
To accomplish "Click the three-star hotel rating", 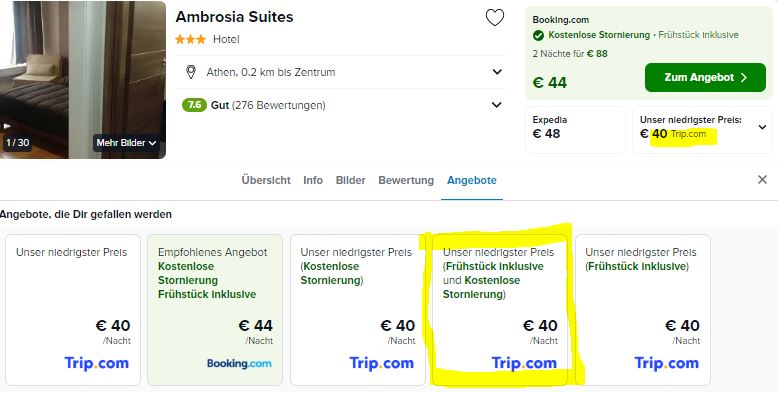I will tap(191, 39).
